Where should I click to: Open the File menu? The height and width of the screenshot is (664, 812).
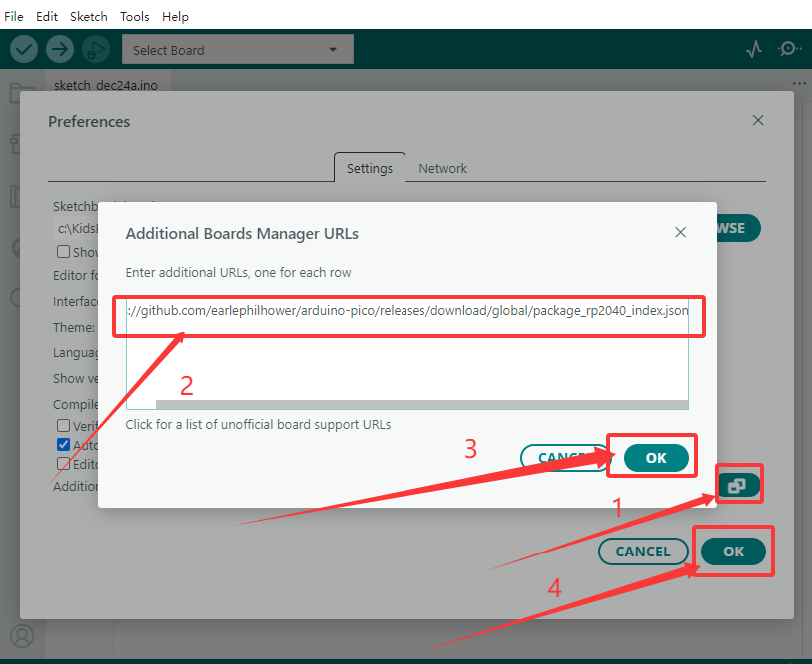[x=13, y=17]
